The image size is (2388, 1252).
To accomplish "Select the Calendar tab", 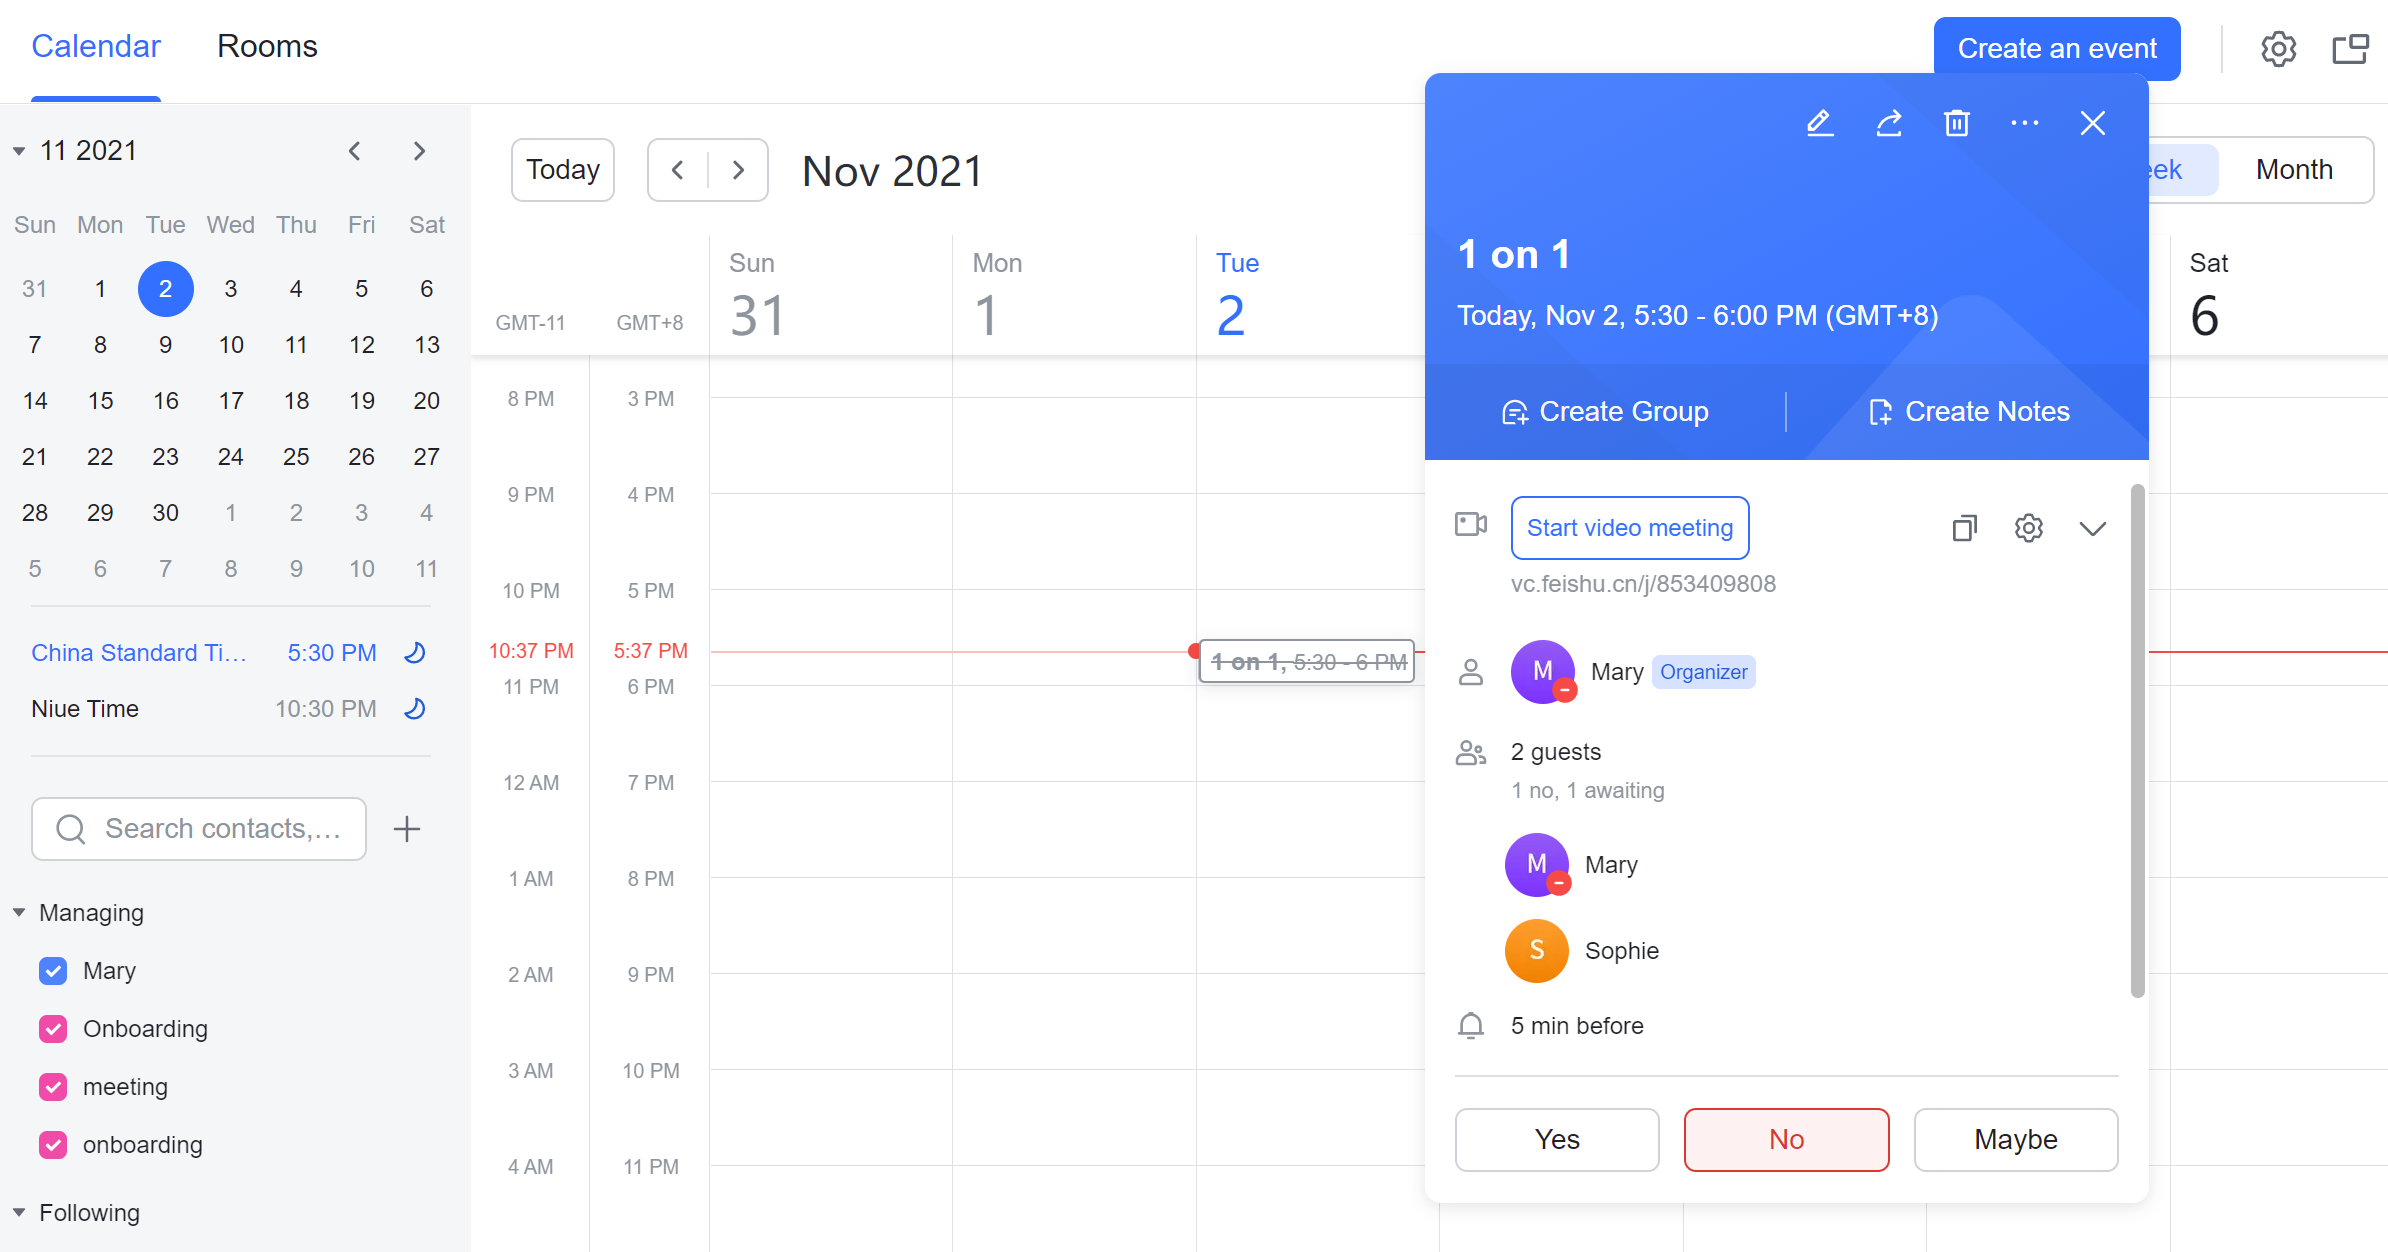I will (x=96, y=46).
